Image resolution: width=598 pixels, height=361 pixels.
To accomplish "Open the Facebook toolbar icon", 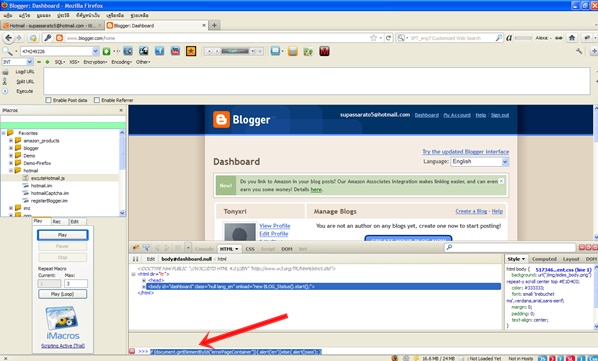I will (159, 51).
